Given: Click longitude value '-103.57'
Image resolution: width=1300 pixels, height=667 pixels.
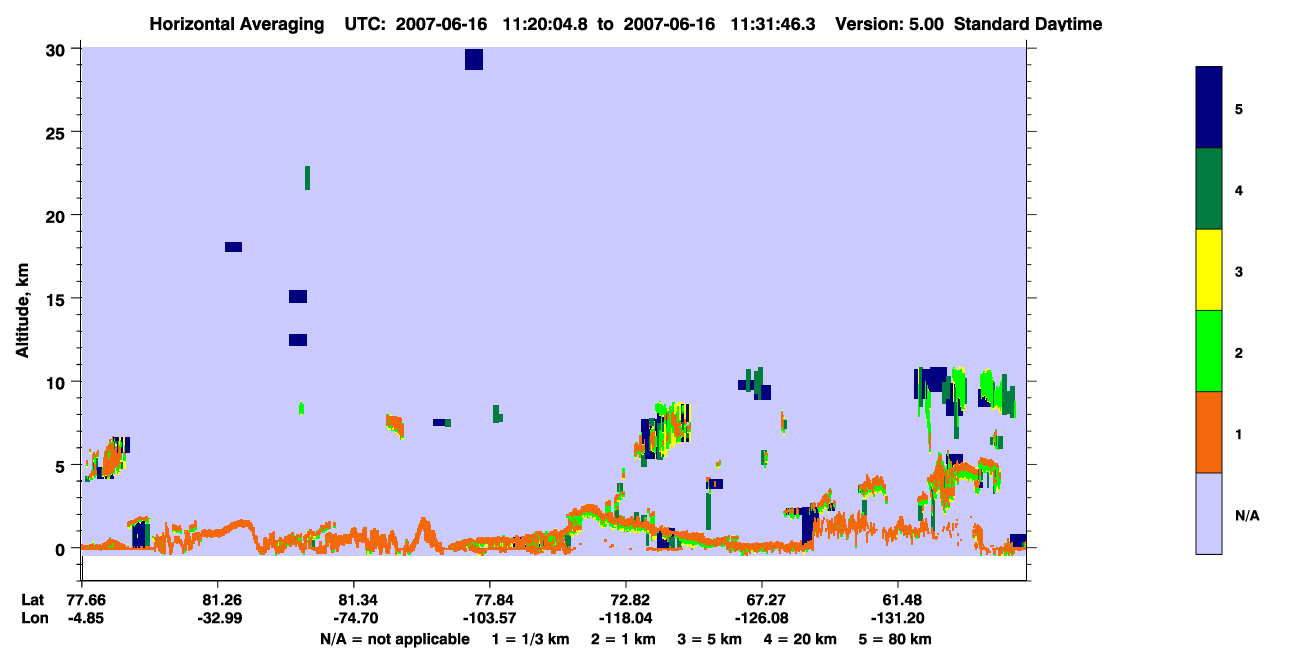Looking at the screenshot, I should point(489,618).
